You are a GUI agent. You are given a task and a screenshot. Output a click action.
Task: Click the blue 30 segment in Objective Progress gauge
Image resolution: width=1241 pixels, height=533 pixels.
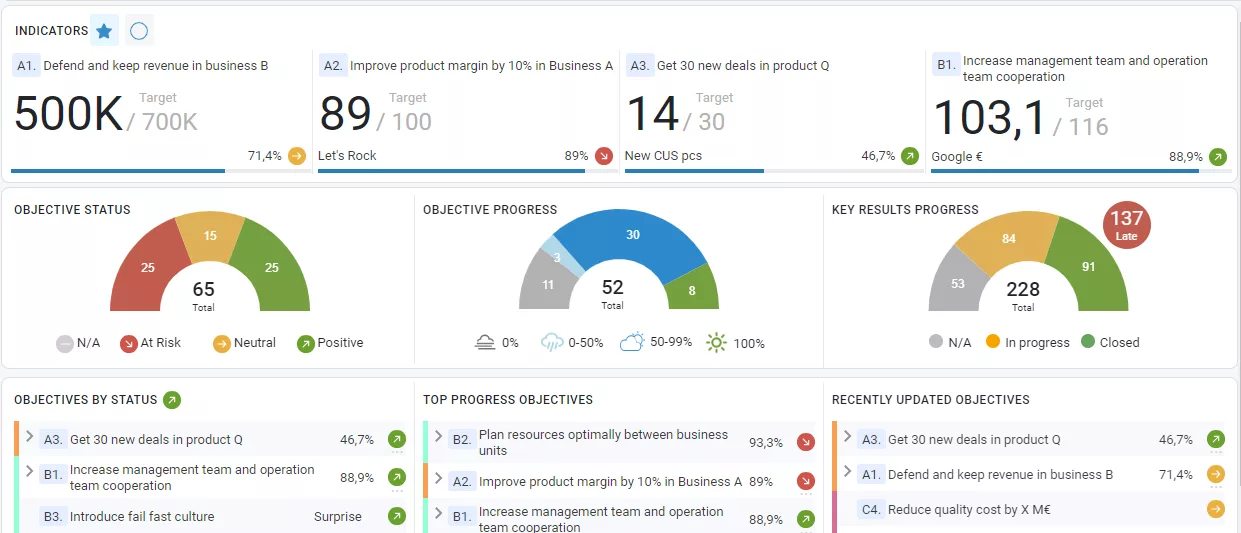tap(632, 236)
